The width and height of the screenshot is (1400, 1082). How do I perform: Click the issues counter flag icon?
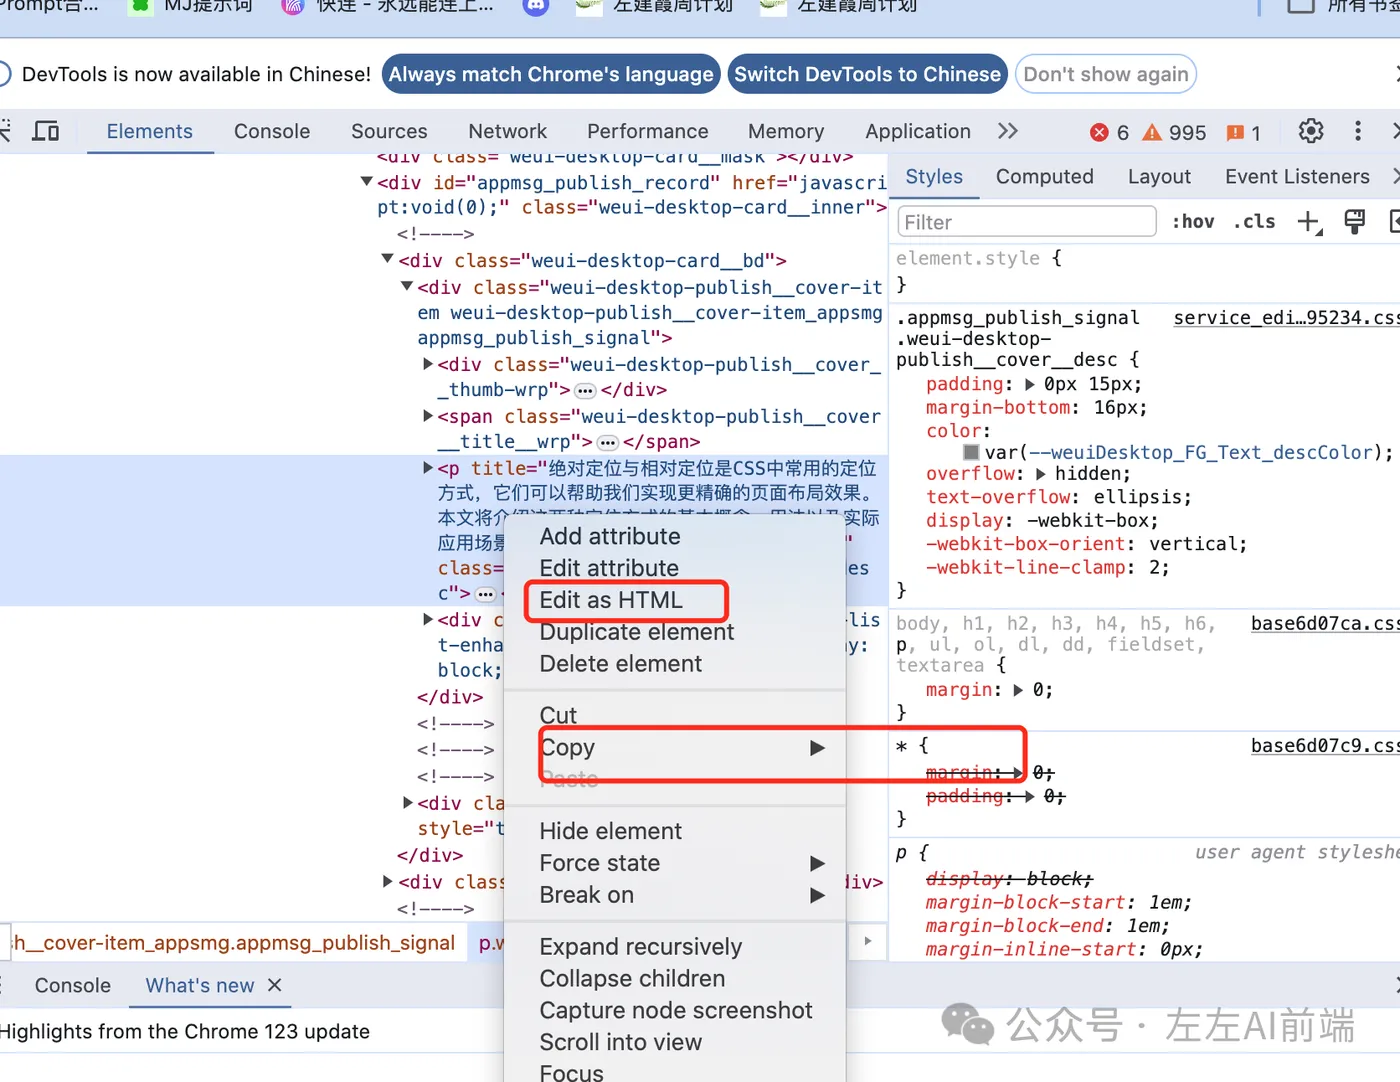pos(1235,132)
